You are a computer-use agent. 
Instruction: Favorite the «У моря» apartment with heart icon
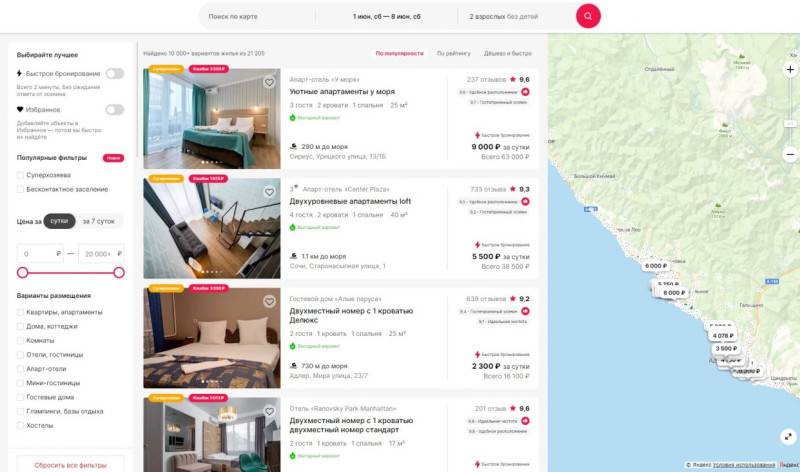point(269,82)
